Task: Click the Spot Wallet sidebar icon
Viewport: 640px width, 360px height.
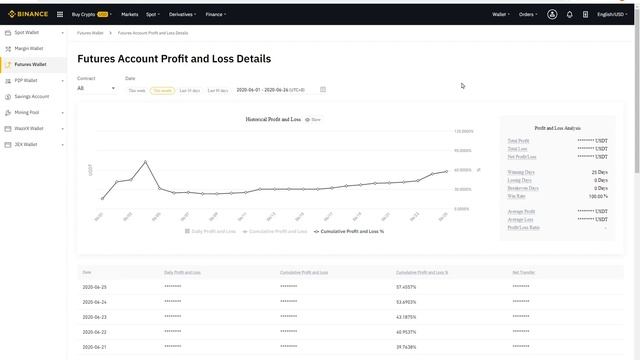Action: coord(8,33)
